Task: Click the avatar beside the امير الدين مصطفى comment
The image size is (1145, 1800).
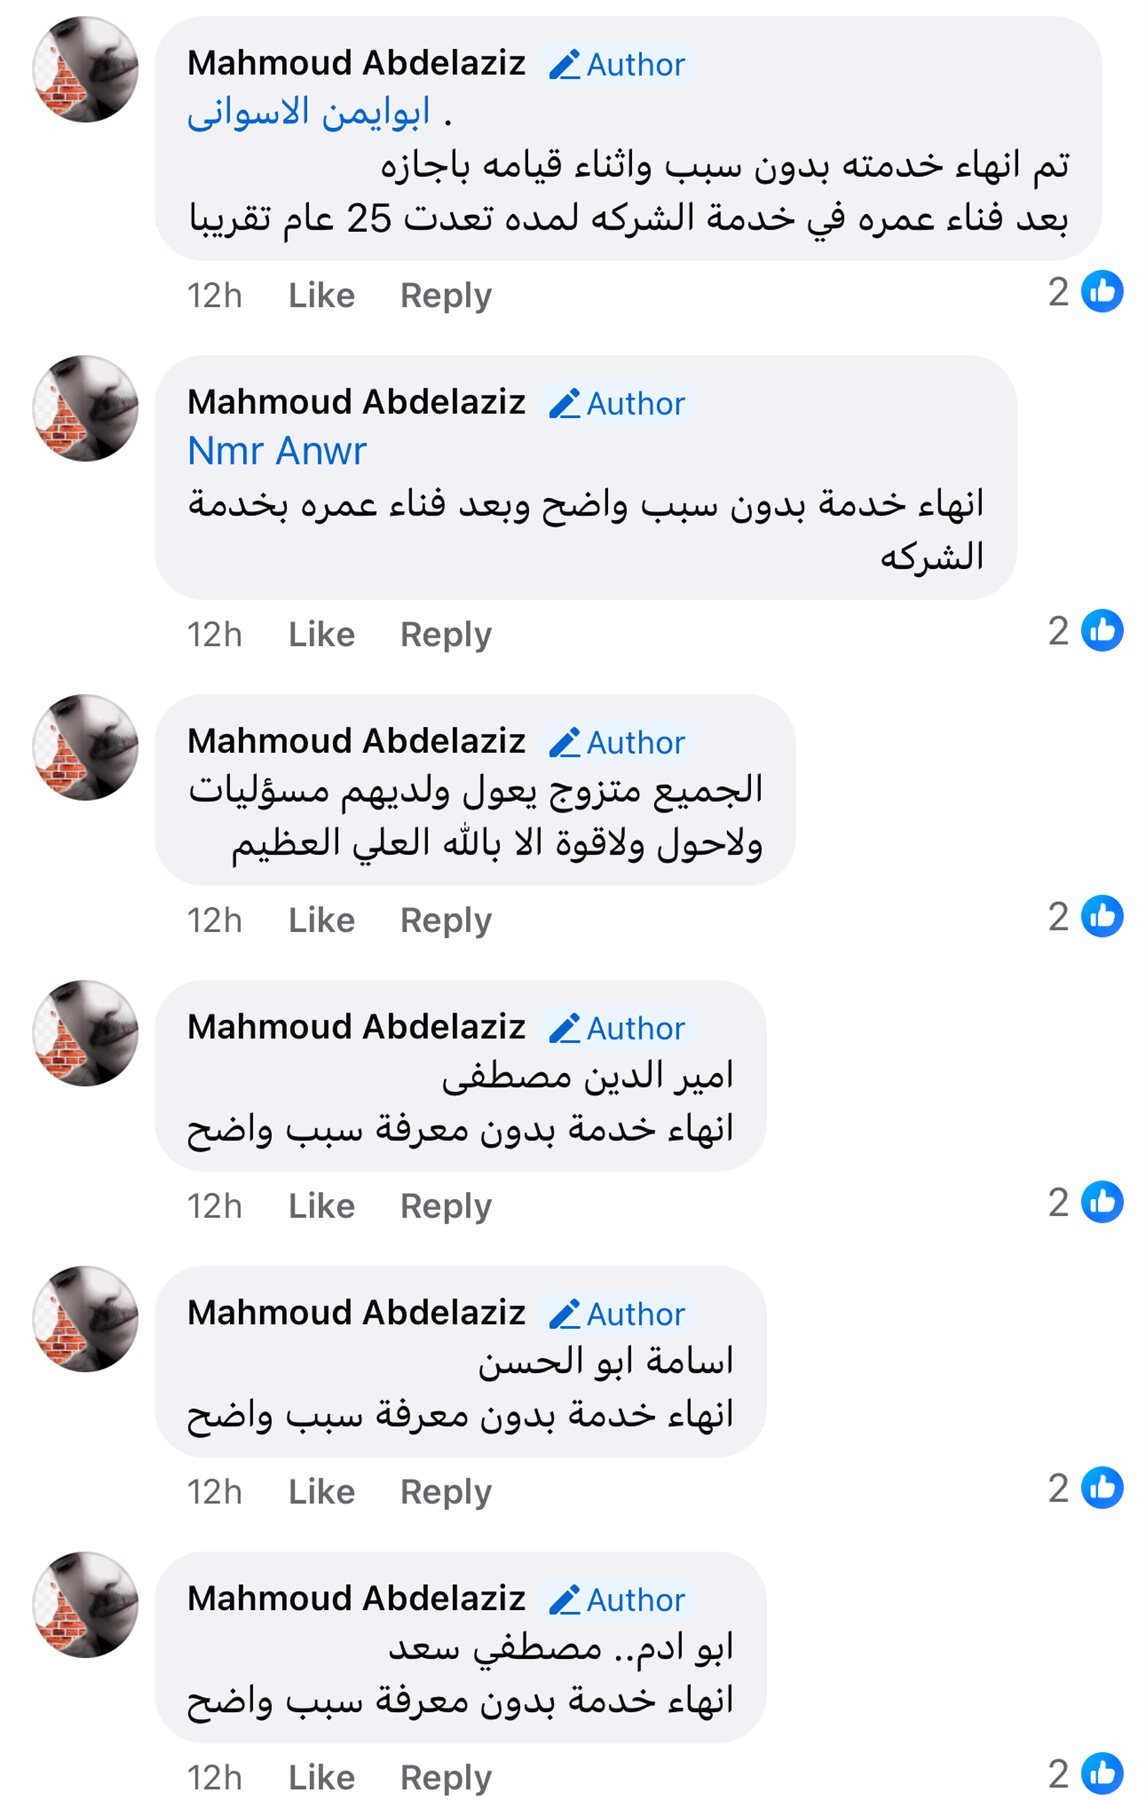Action: click(86, 1033)
